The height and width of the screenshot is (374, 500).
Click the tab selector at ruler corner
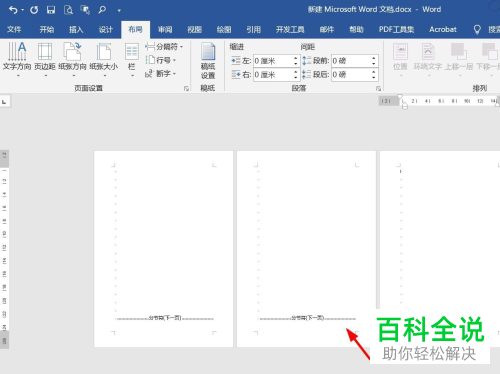click(x=5, y=102)
